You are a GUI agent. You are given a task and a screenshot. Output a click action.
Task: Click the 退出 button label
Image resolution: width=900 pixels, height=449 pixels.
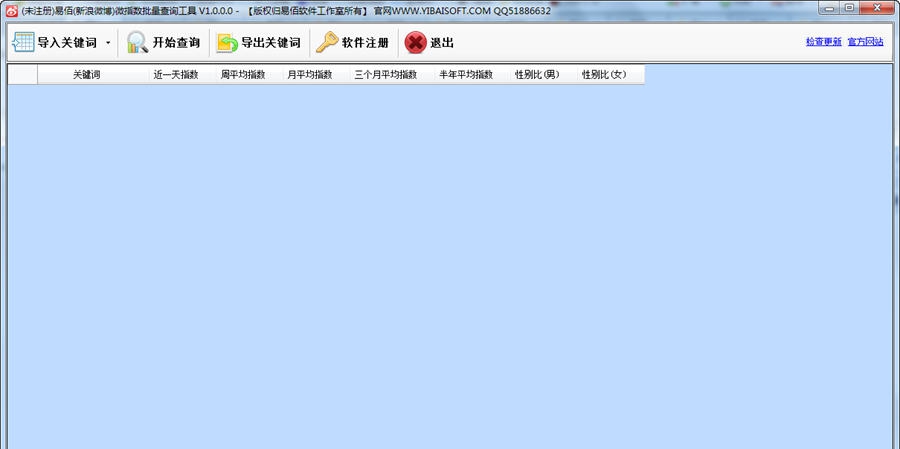click(x=442, y=43)
